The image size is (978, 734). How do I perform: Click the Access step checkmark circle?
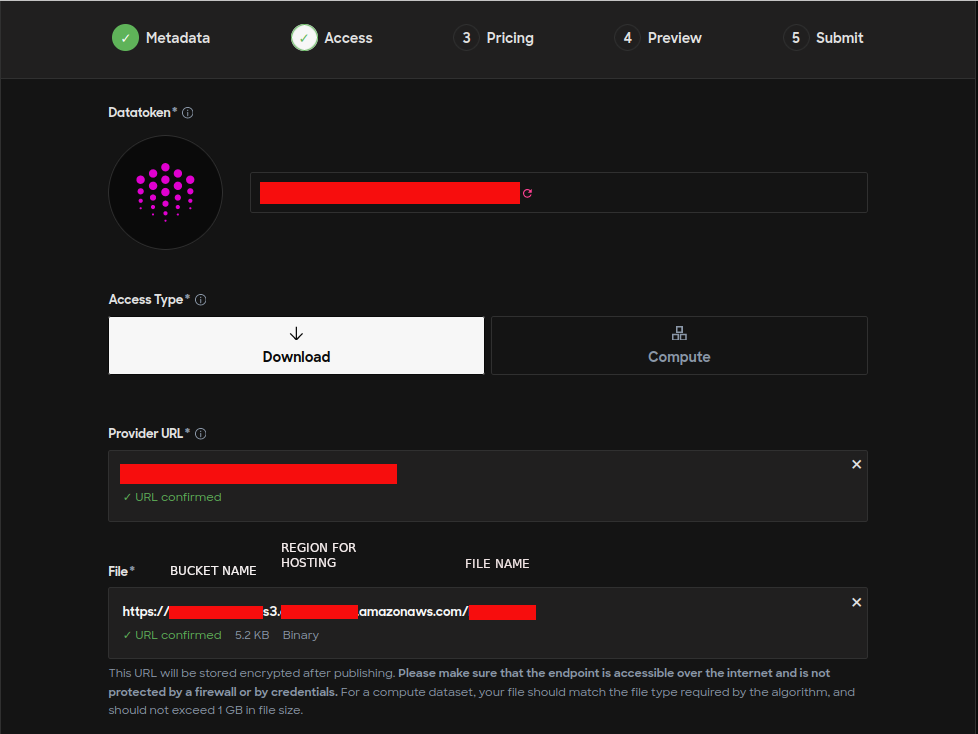coord(304,38)
